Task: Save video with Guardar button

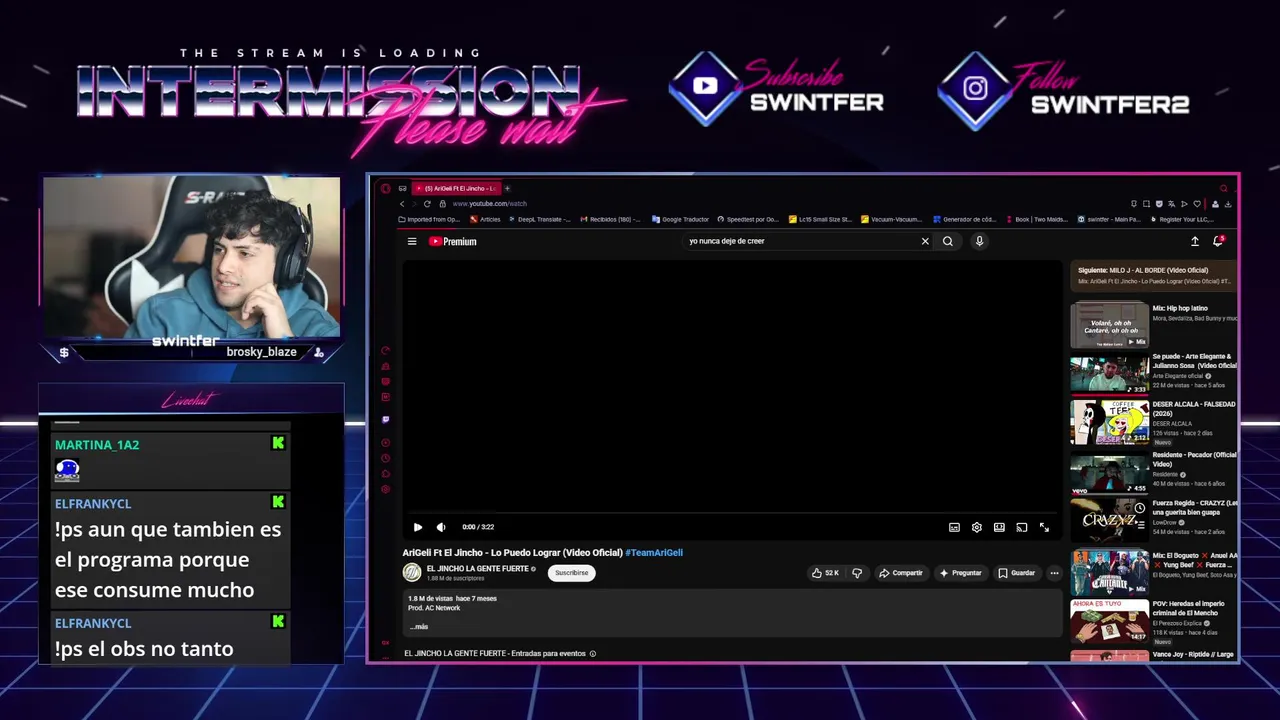Action: (x=1016, y=573)
